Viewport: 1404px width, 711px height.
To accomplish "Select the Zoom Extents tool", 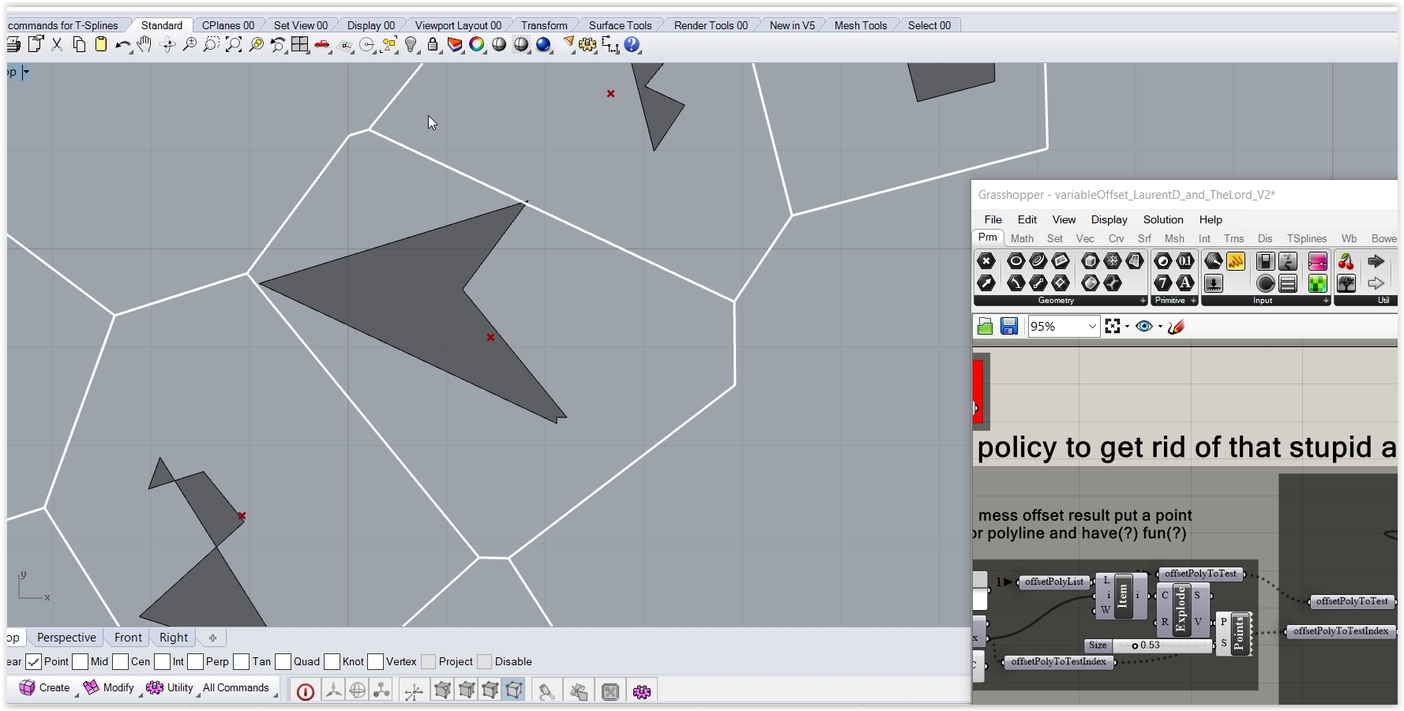I will 233,45.
